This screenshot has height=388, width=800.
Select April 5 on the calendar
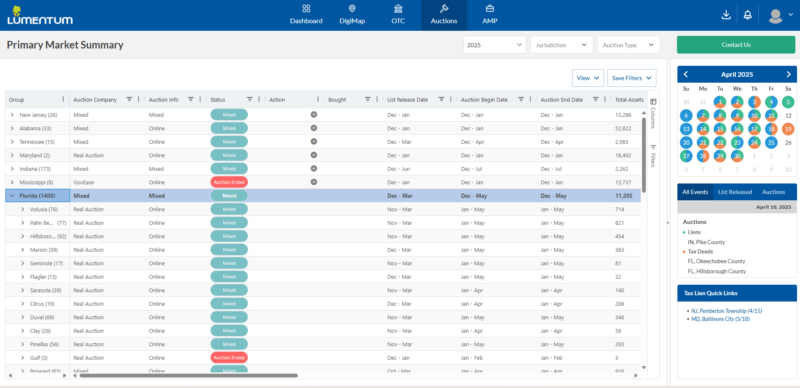(x=788, y=102)
